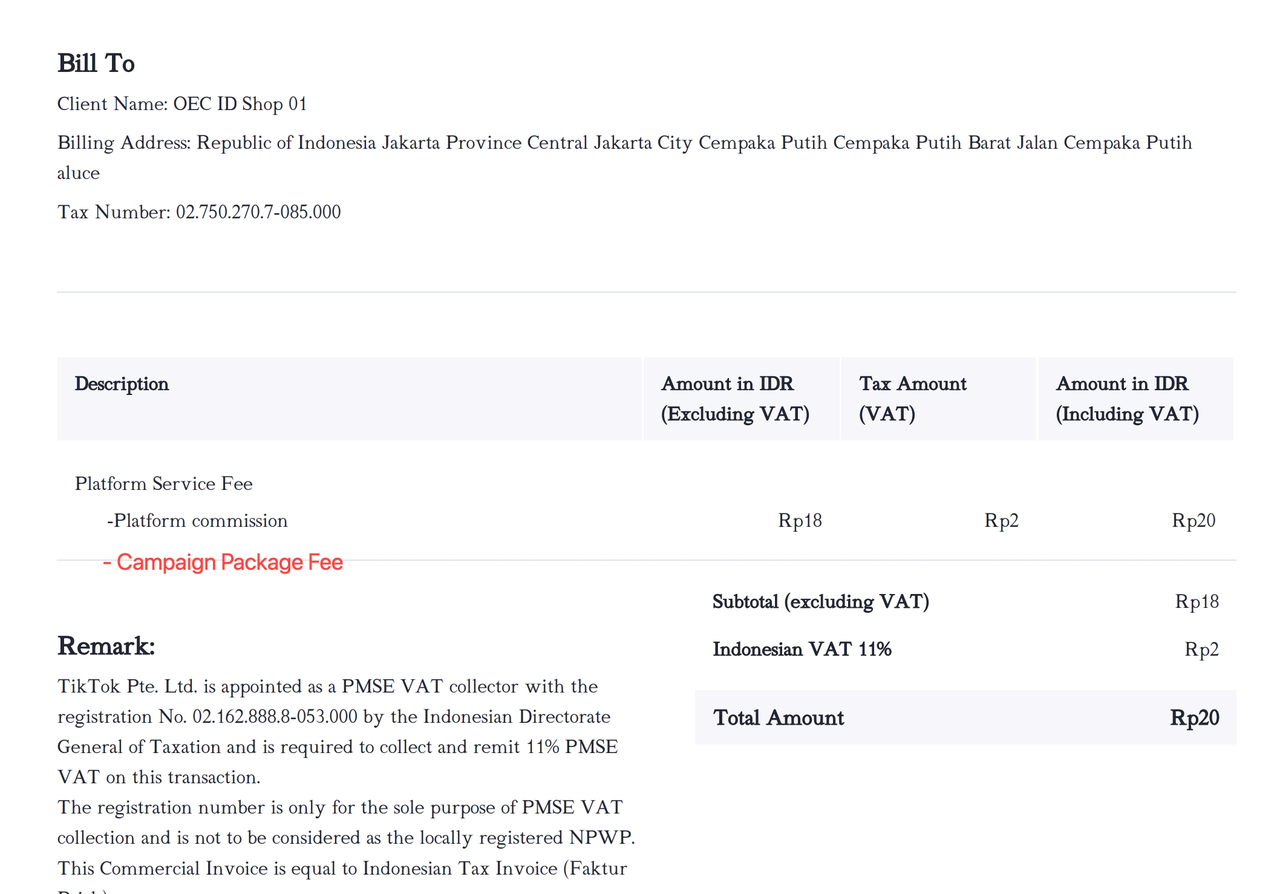This screenshot has height=894, width=1280.
Task: Click the Description column header
Action: pos(122,384)
